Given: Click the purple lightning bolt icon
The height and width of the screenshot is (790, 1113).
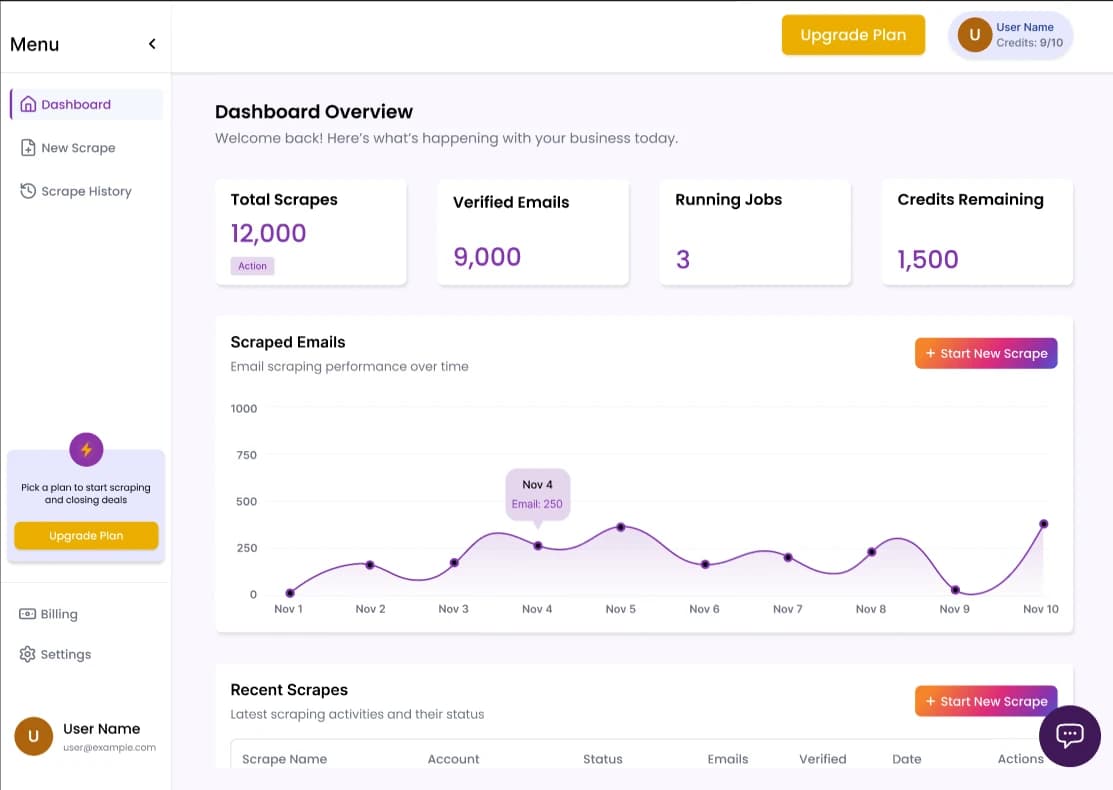Looking at the screenshot, I should pos(86,450).
